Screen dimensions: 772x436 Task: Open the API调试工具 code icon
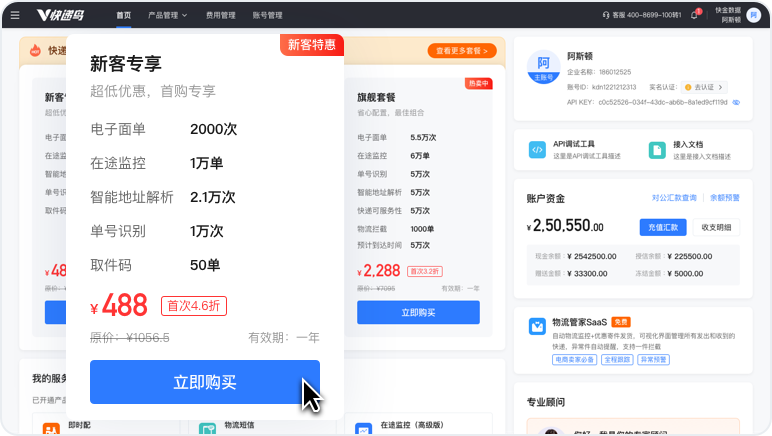tap(537, 150)
